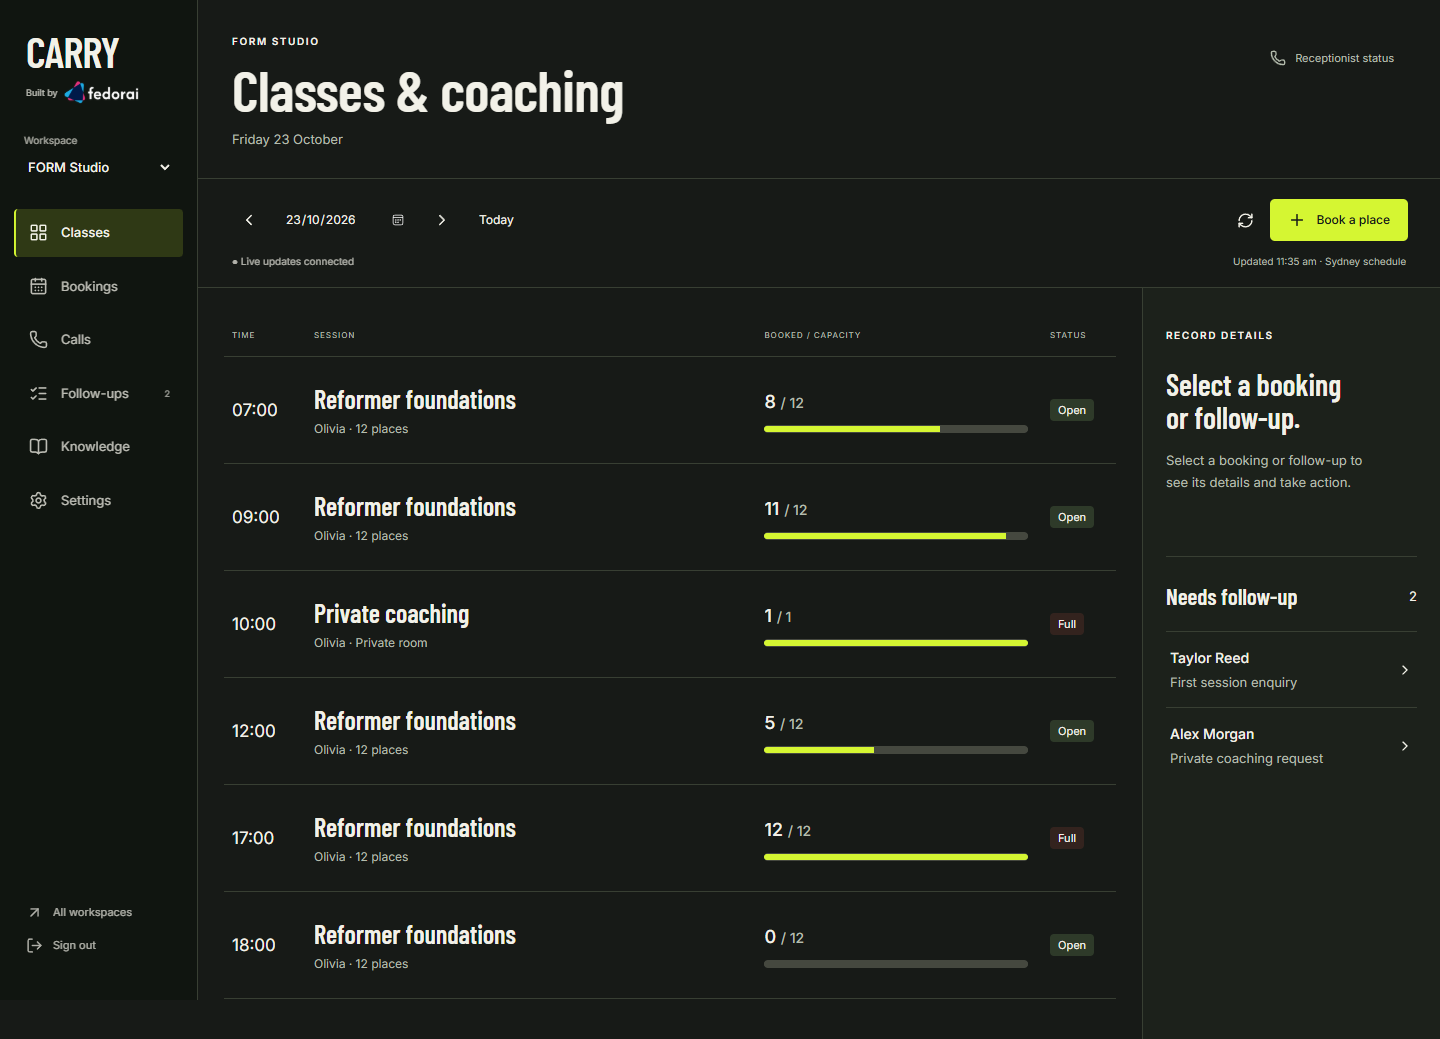The height and width of the screenshot is (1039, 1440).
Task: Jump to Today
Action: tap(496, 220)
